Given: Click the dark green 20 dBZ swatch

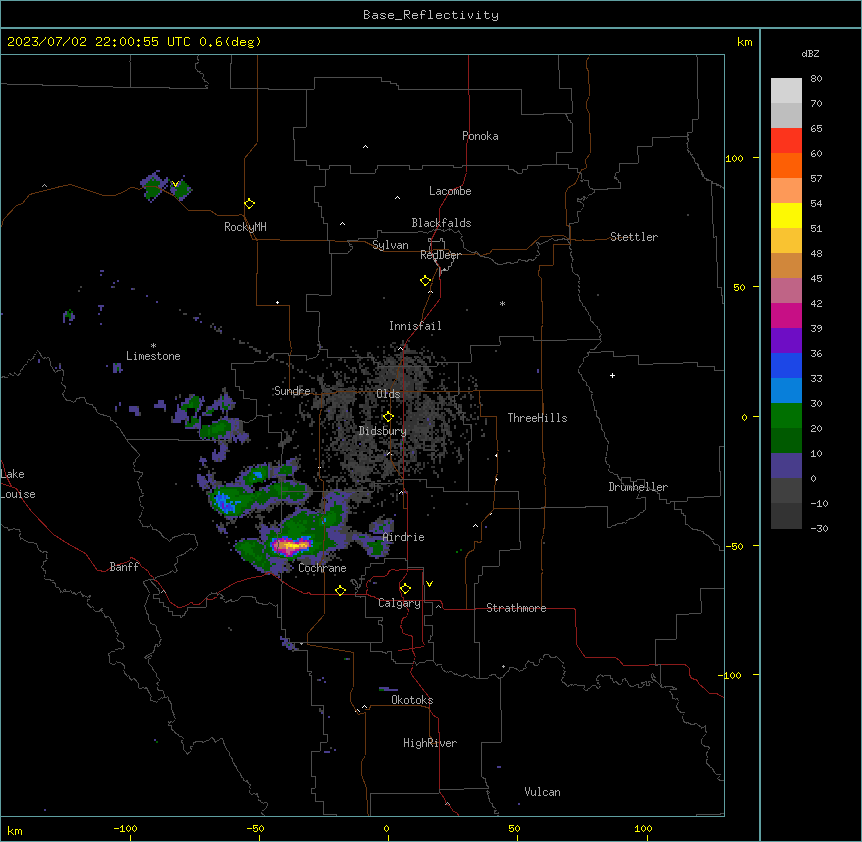Looking at the screenshot, I should click(786, 441).
